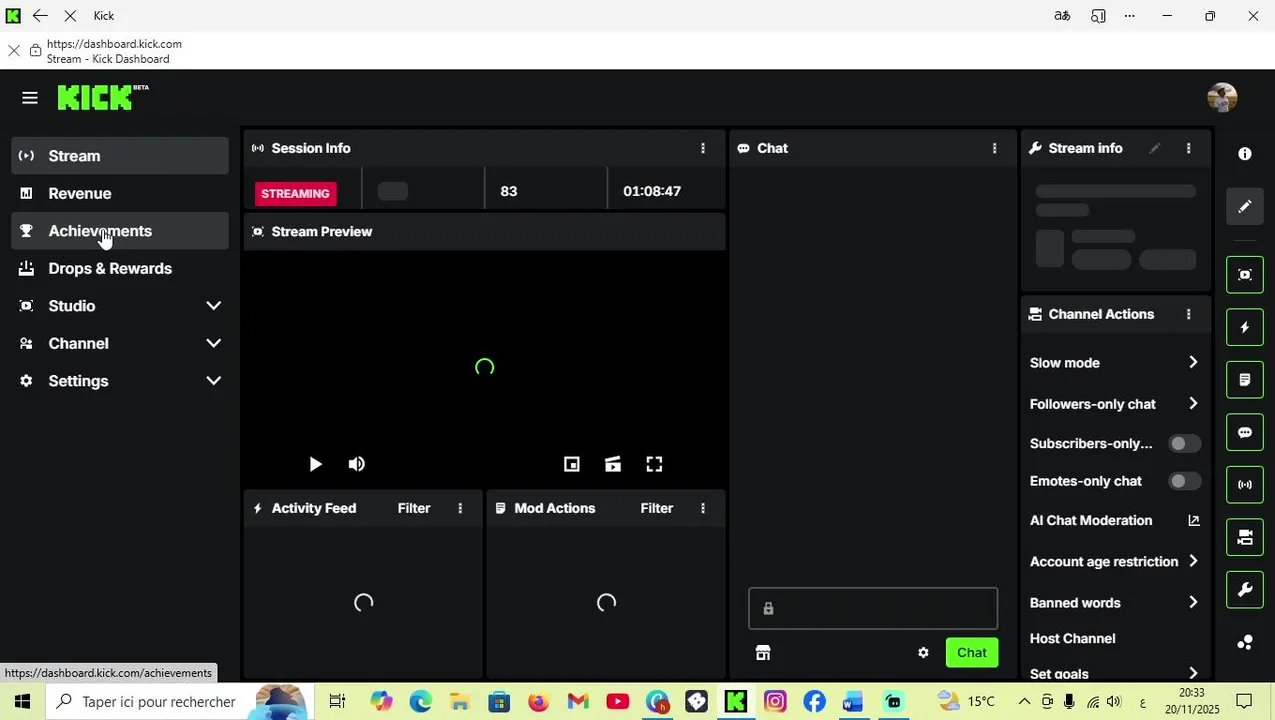The height and width of the screenshot is (720, 1275).
Task: Expand Slow mode settings
Action: point(1115,363)
